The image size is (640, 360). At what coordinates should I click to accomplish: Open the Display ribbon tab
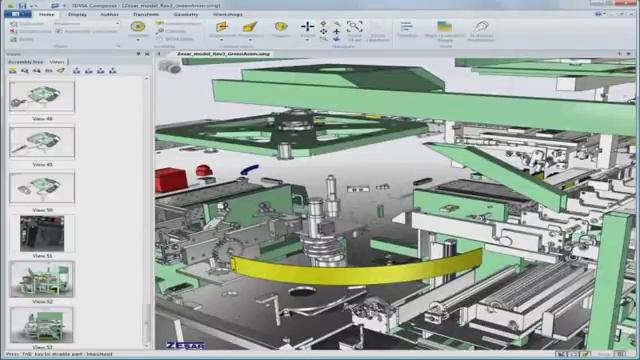pyautogui.click(x=77, y=14)
